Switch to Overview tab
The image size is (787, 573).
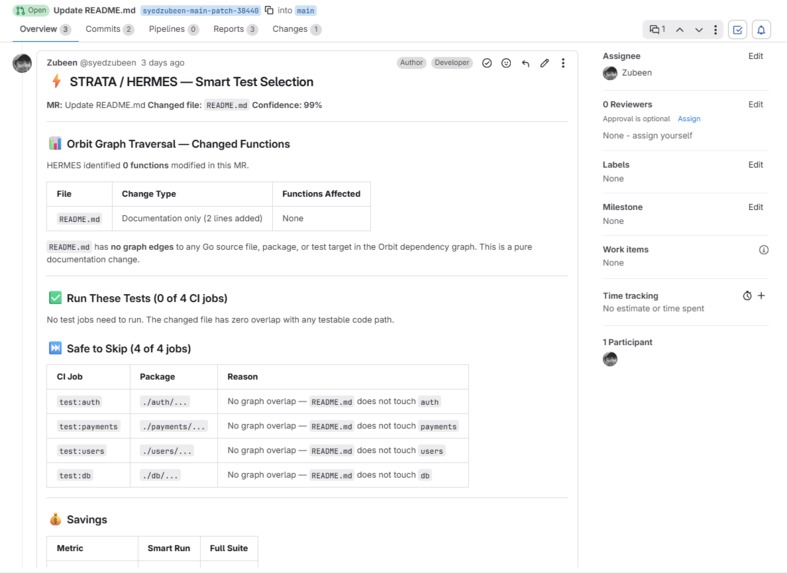click(x=45, y=29)
